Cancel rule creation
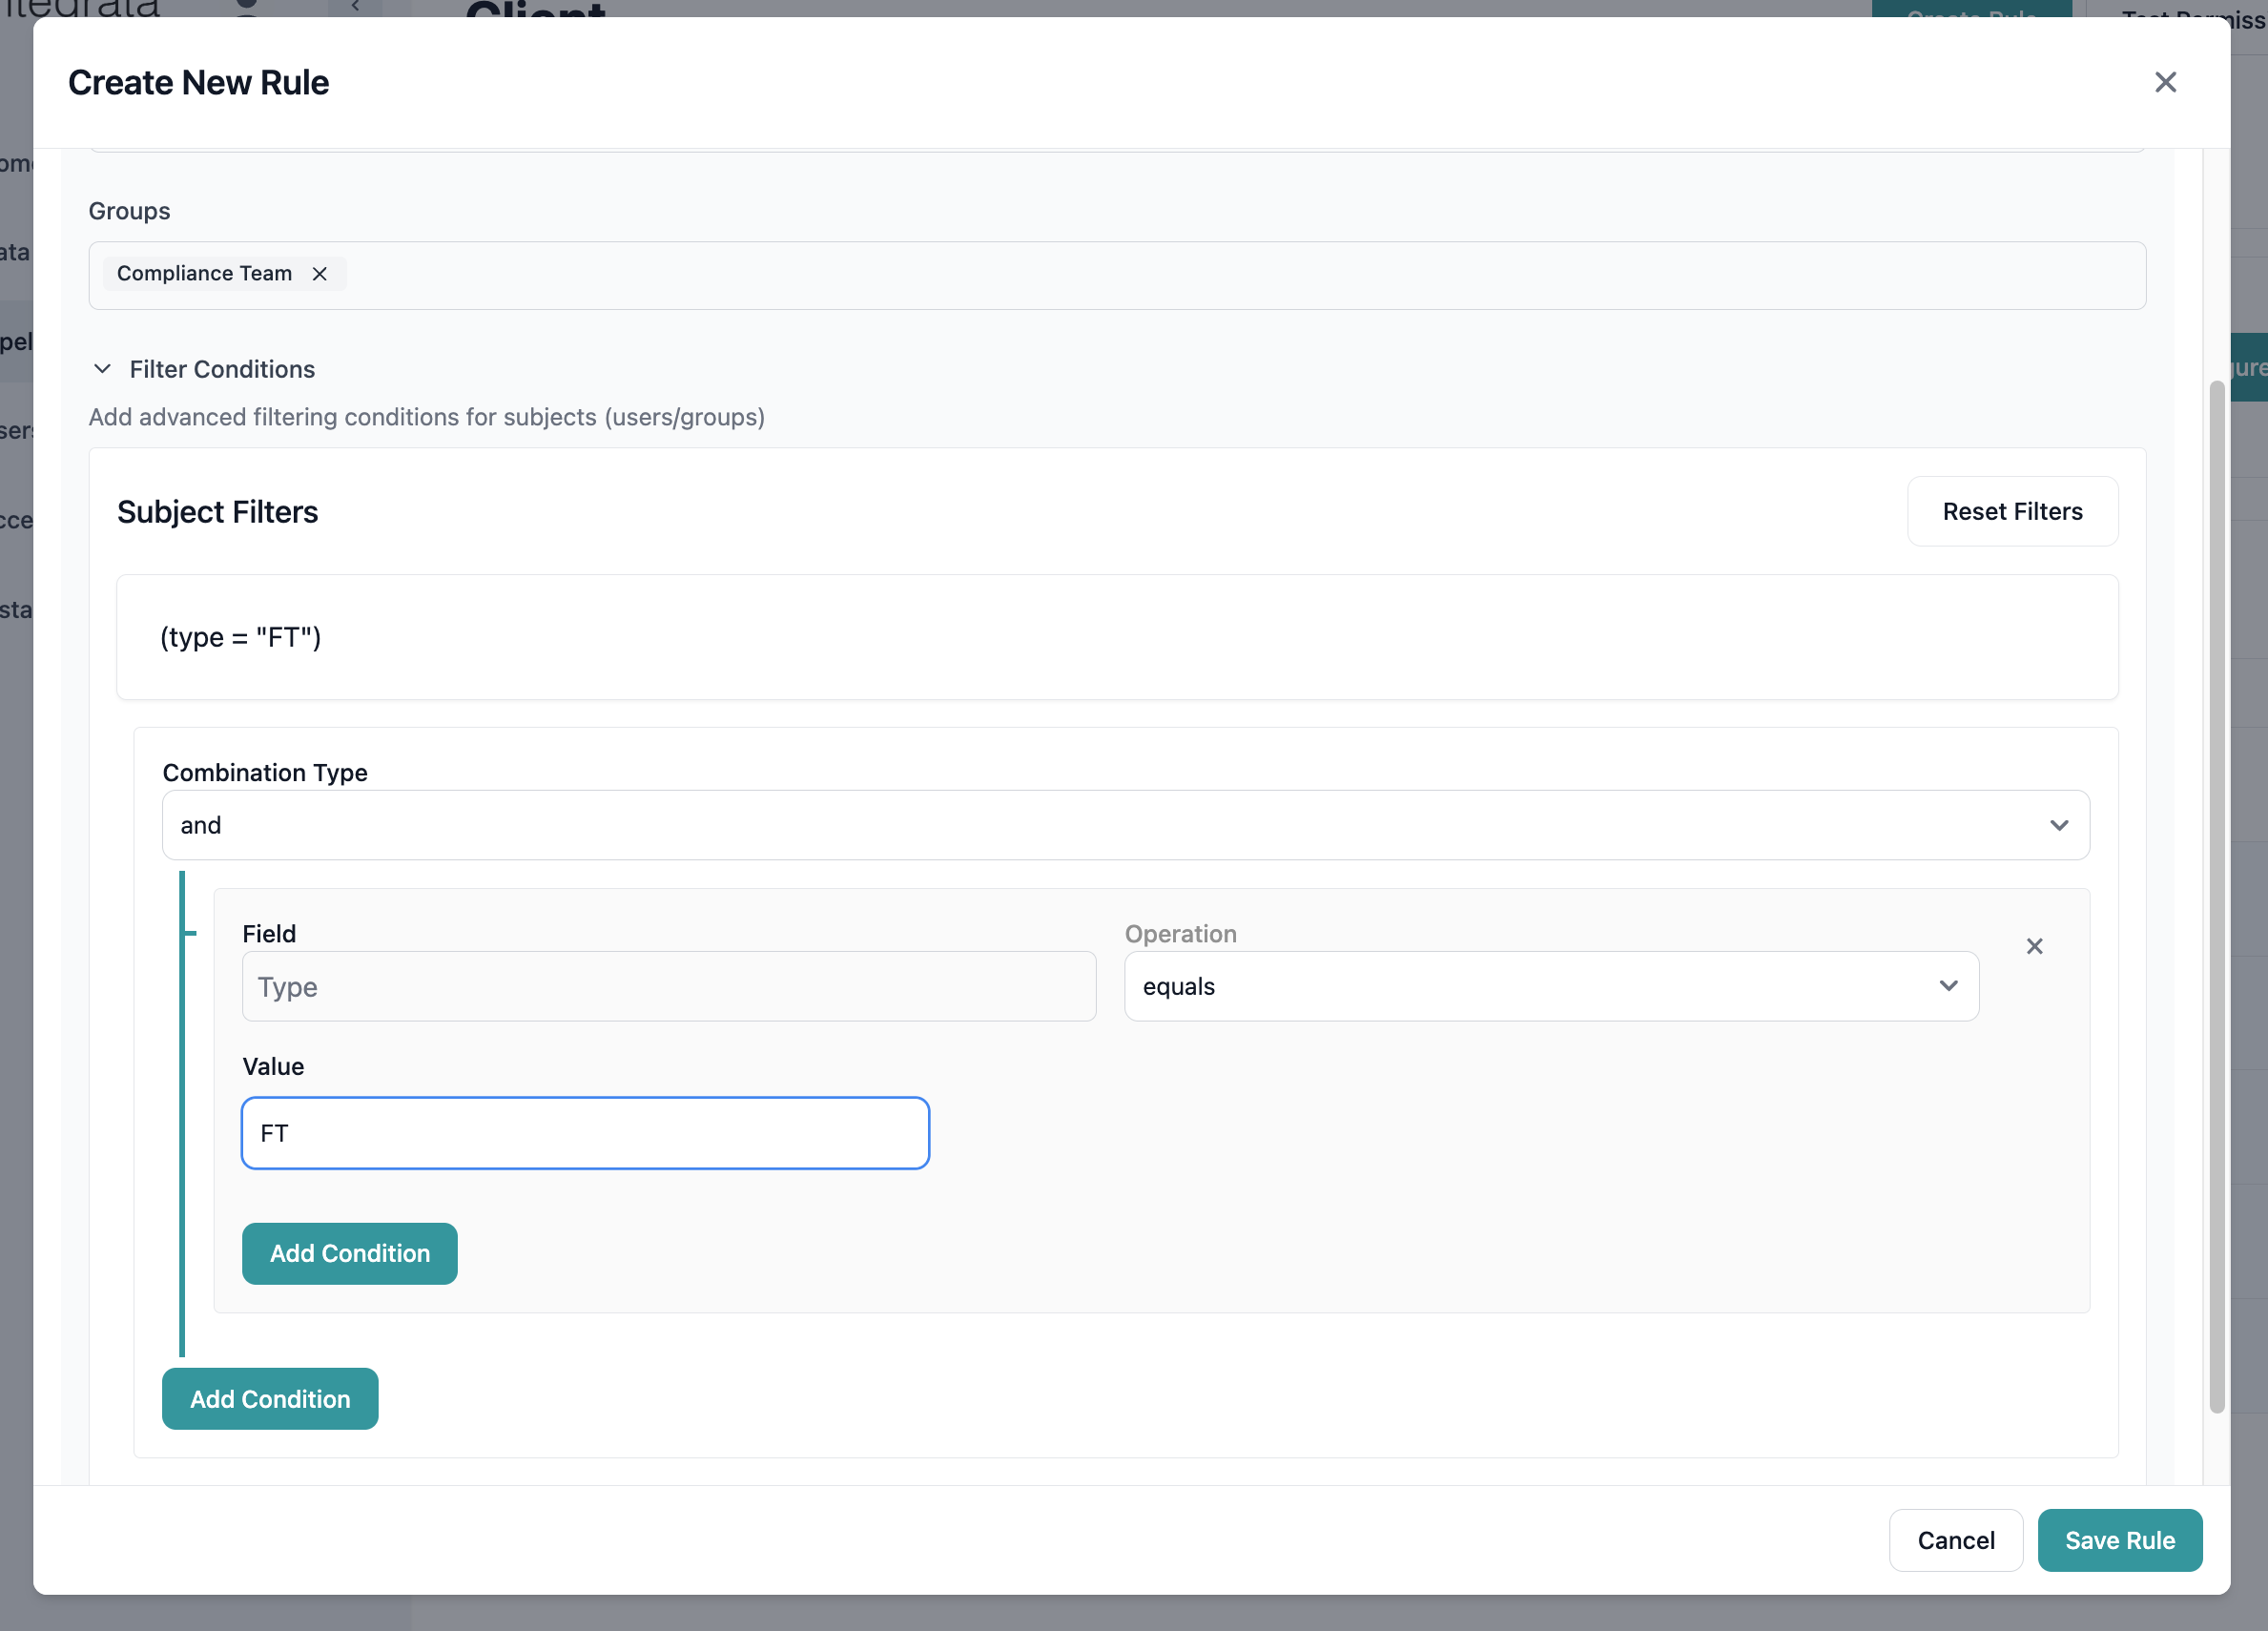Viewport: 2268px width, 1631px height. (1955, 1540)
